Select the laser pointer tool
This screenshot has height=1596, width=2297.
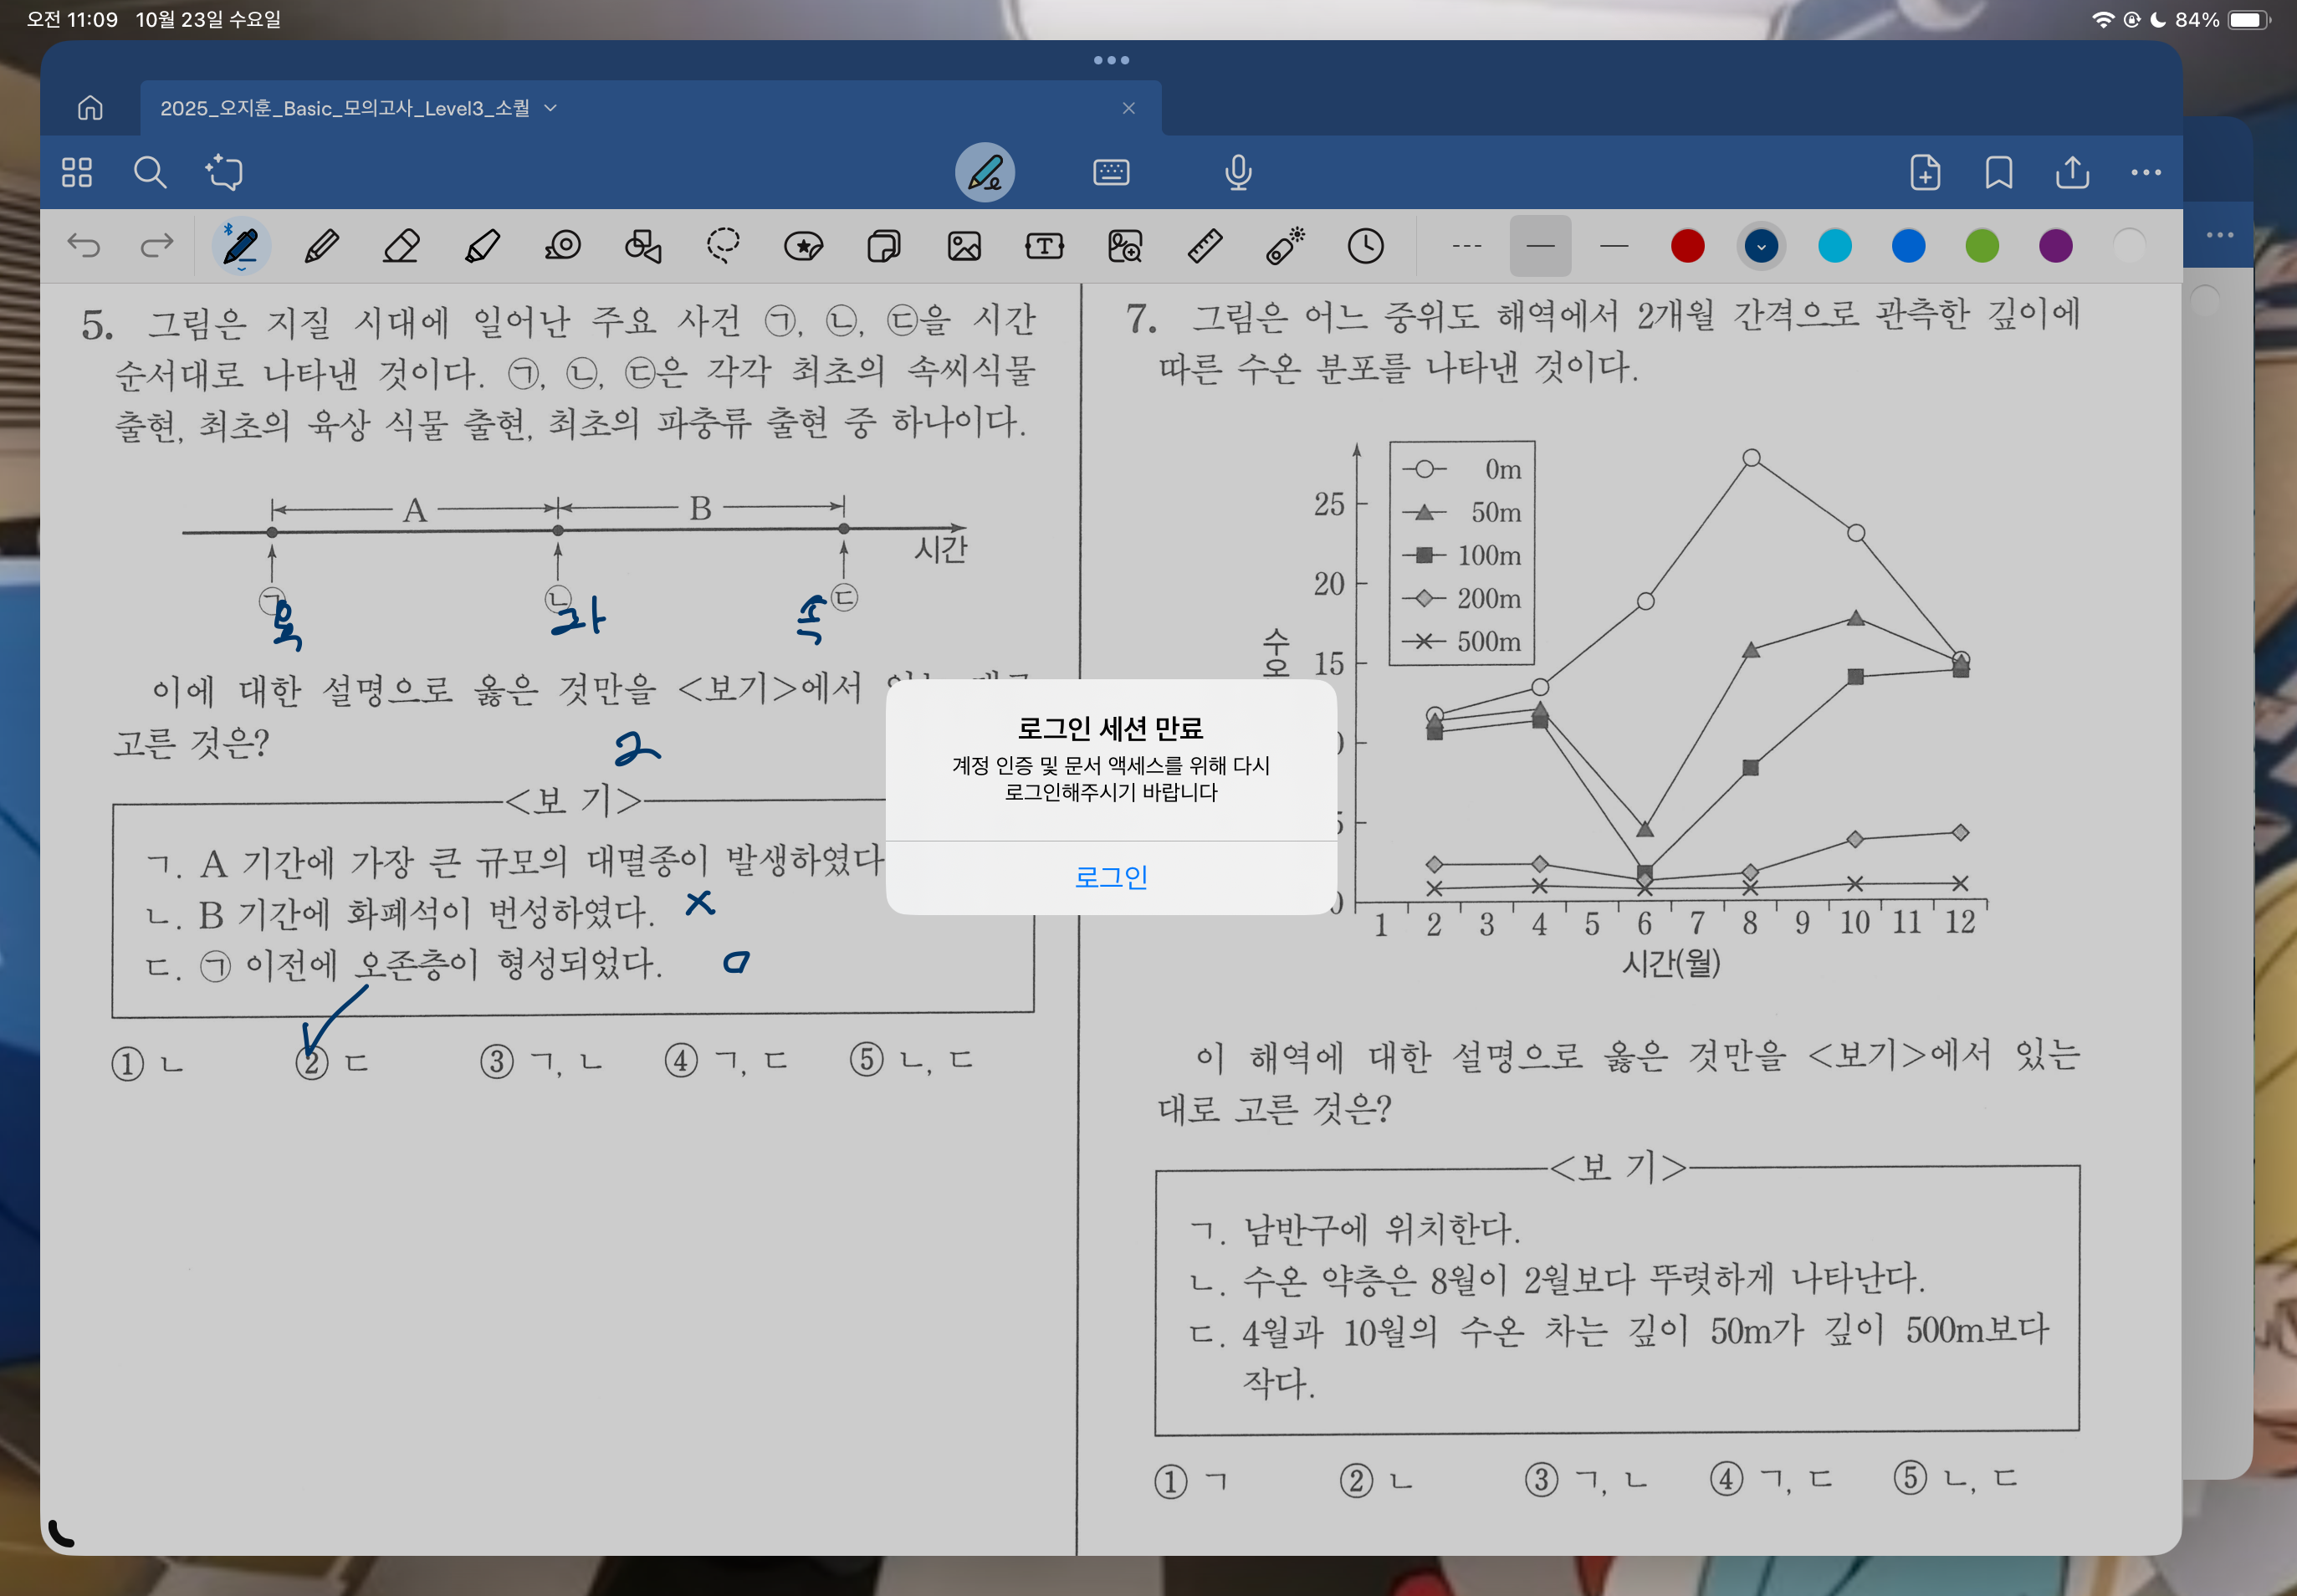pos(1285,246)
